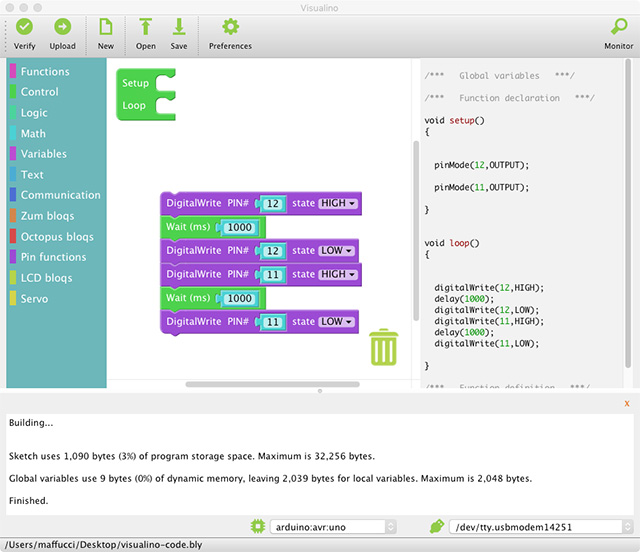The image size is (640, 552).
Task: Create a new file with New icon
Action: point(106,28)
